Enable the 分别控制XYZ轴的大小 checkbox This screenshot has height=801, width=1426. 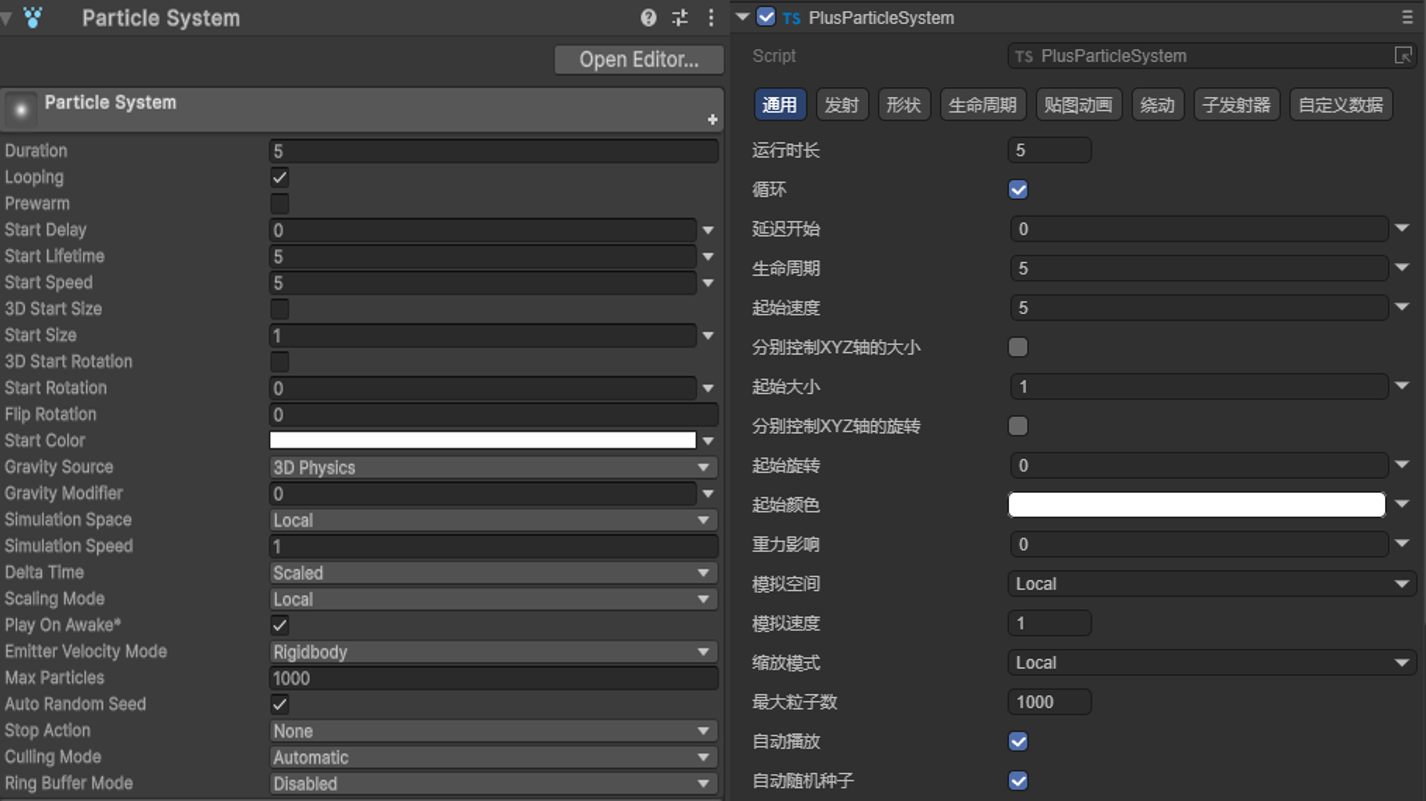pos(1018,347)
